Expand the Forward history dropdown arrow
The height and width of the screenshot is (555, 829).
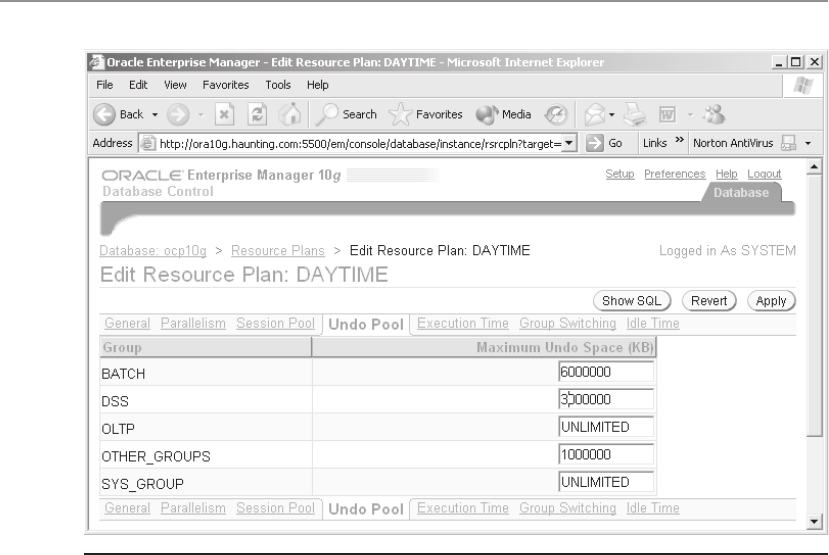[x=201, y=115]
